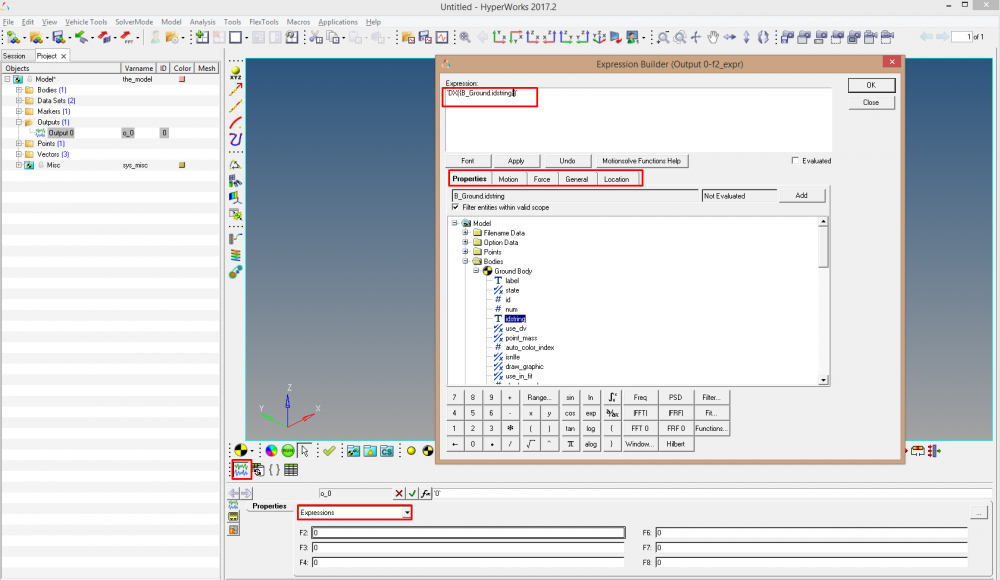
Task: Click the Open Model toolbar icon
Action: [36, 38]
